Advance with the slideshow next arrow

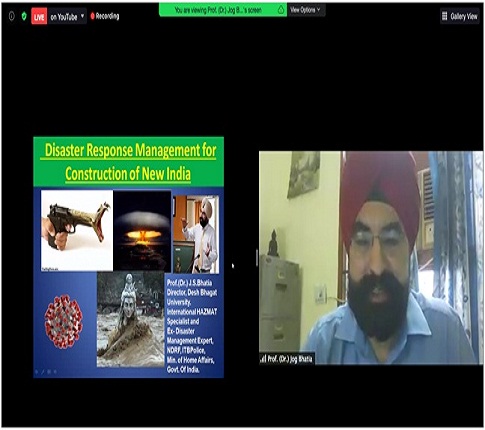55,372
